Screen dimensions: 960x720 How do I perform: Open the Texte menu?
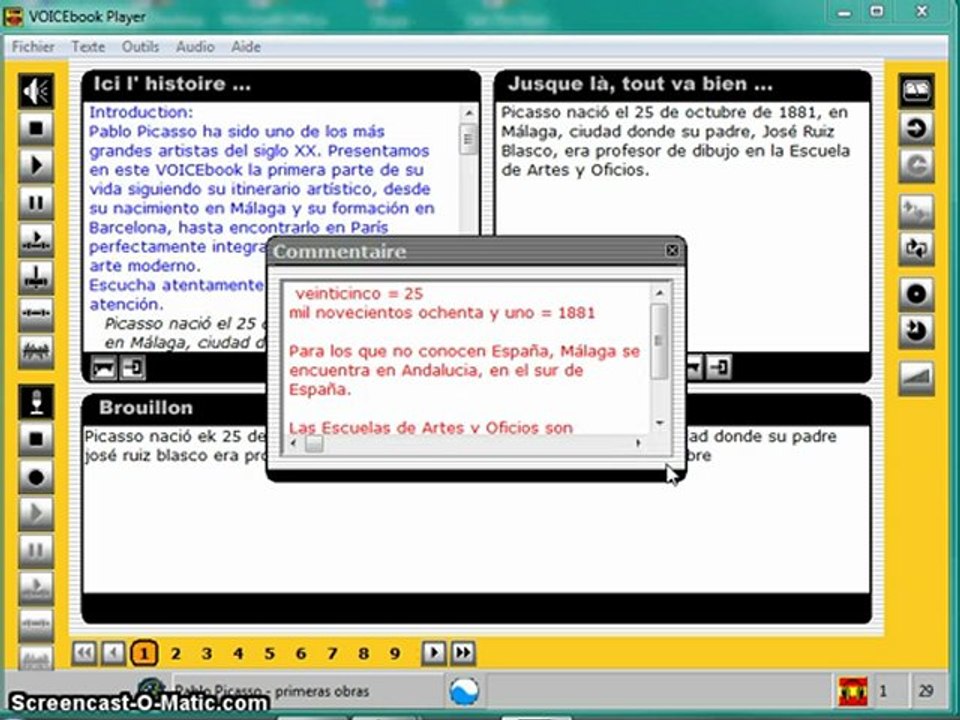coord(88,47)
